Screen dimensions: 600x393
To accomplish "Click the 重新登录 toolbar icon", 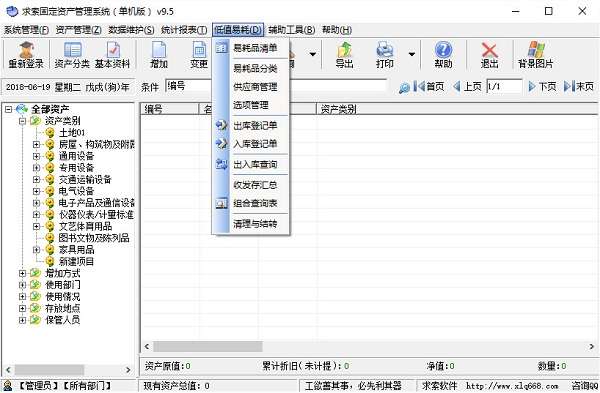I will [x=26, y=55].
